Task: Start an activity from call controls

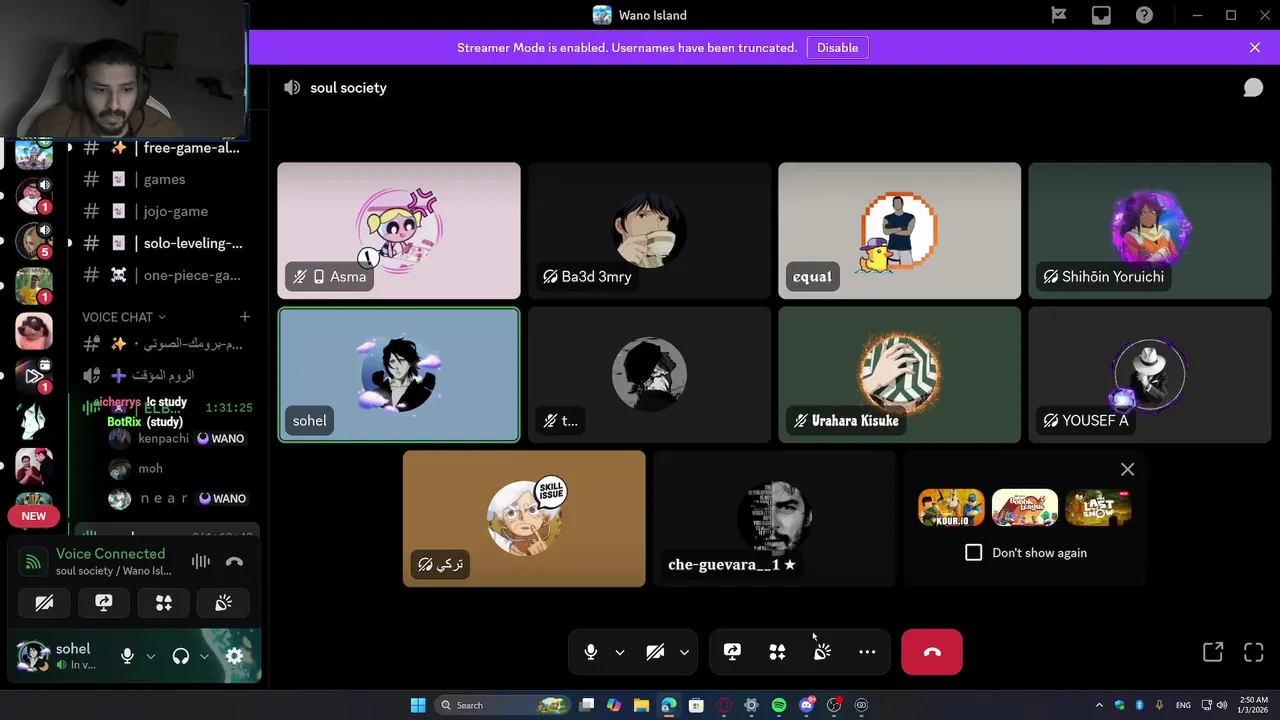Action: 777,652
